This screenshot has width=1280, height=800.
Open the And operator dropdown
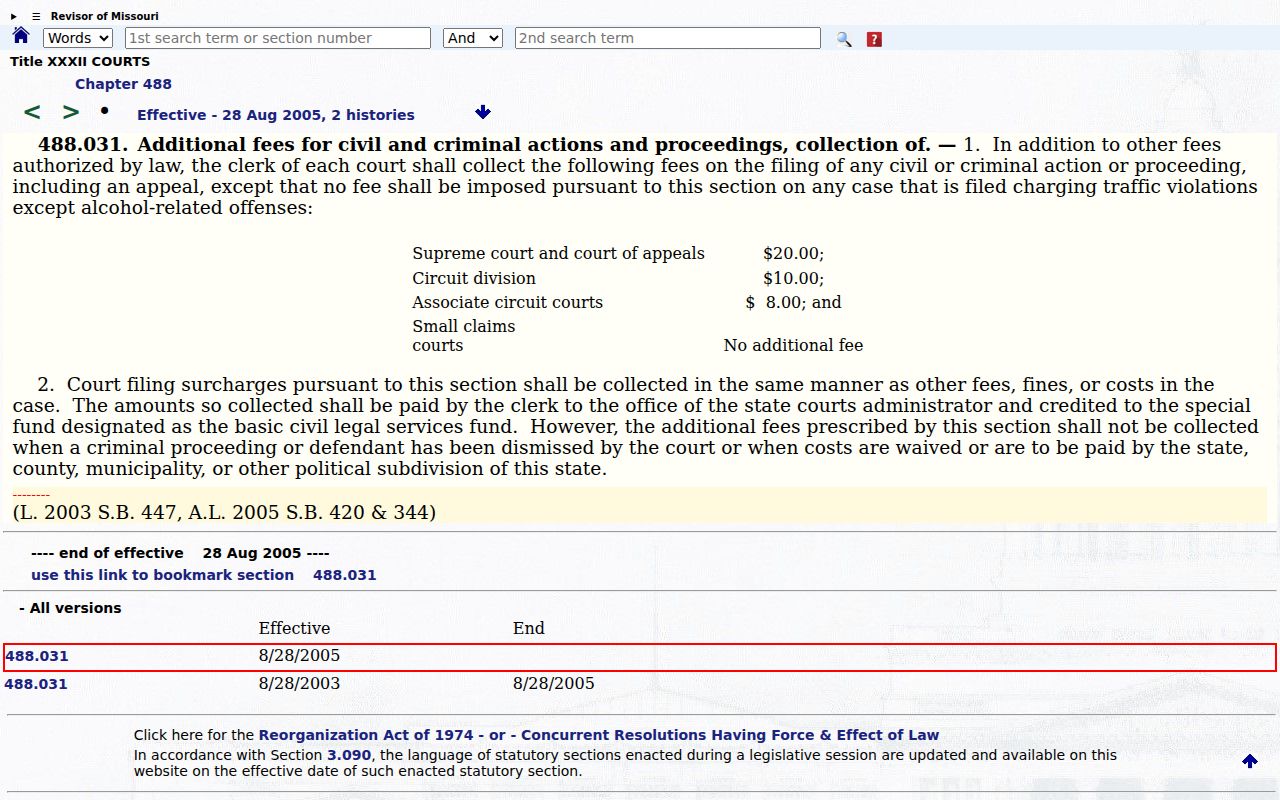(x=473, y=38)
